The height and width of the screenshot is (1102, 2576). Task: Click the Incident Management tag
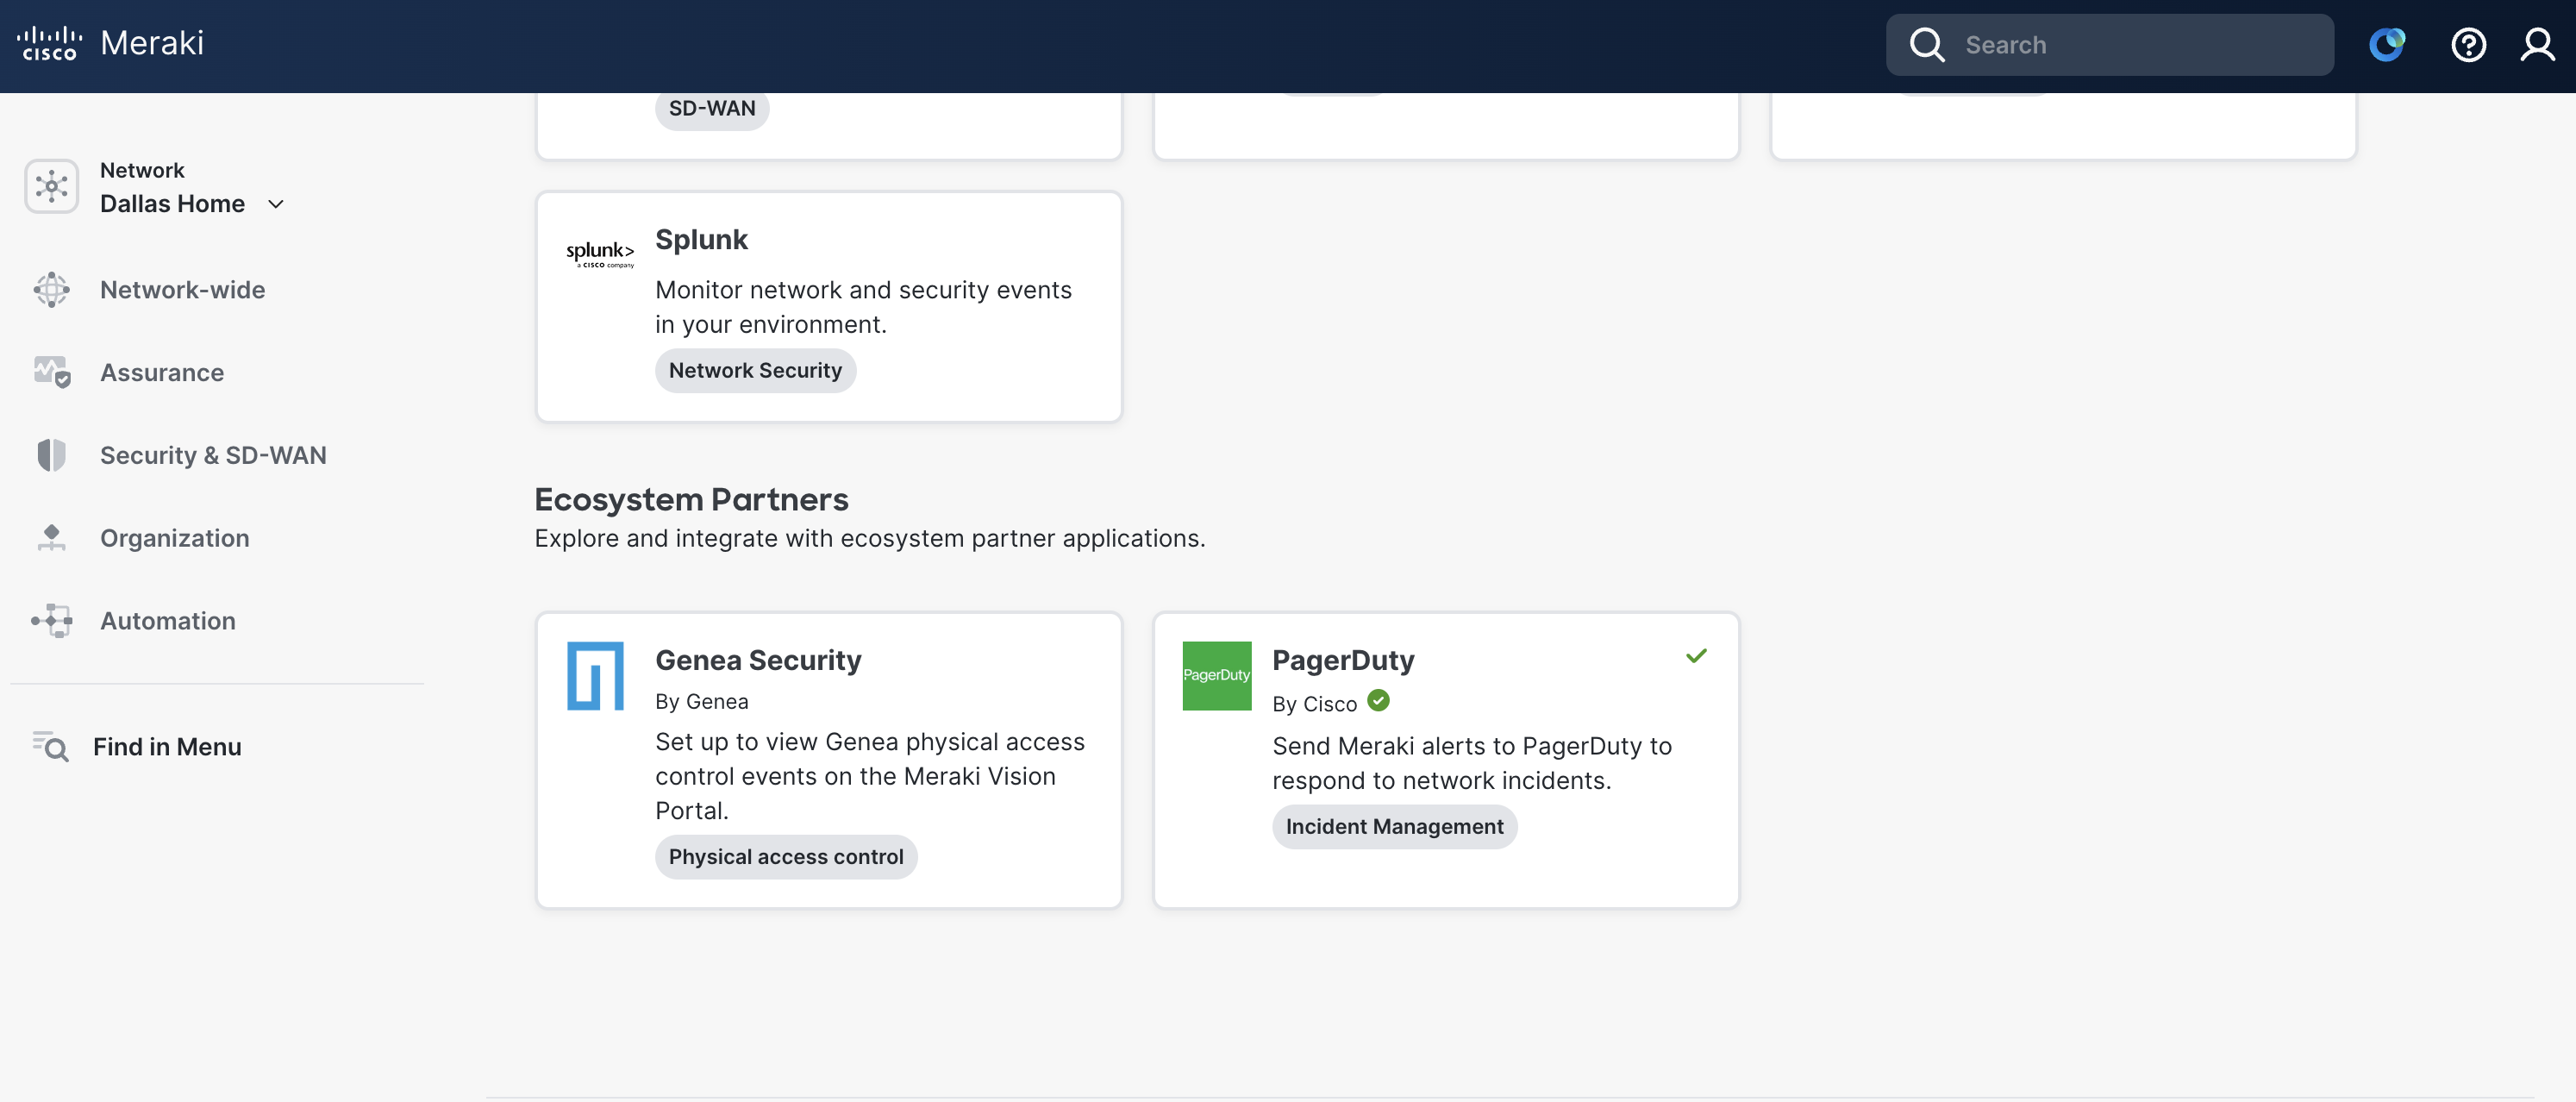pyautogui.click(x=1393, y=827)
